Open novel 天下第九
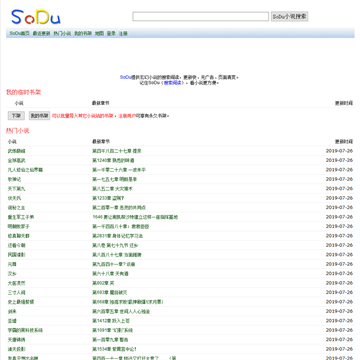This screenshot has height=360, width=360. click(17, 189)
